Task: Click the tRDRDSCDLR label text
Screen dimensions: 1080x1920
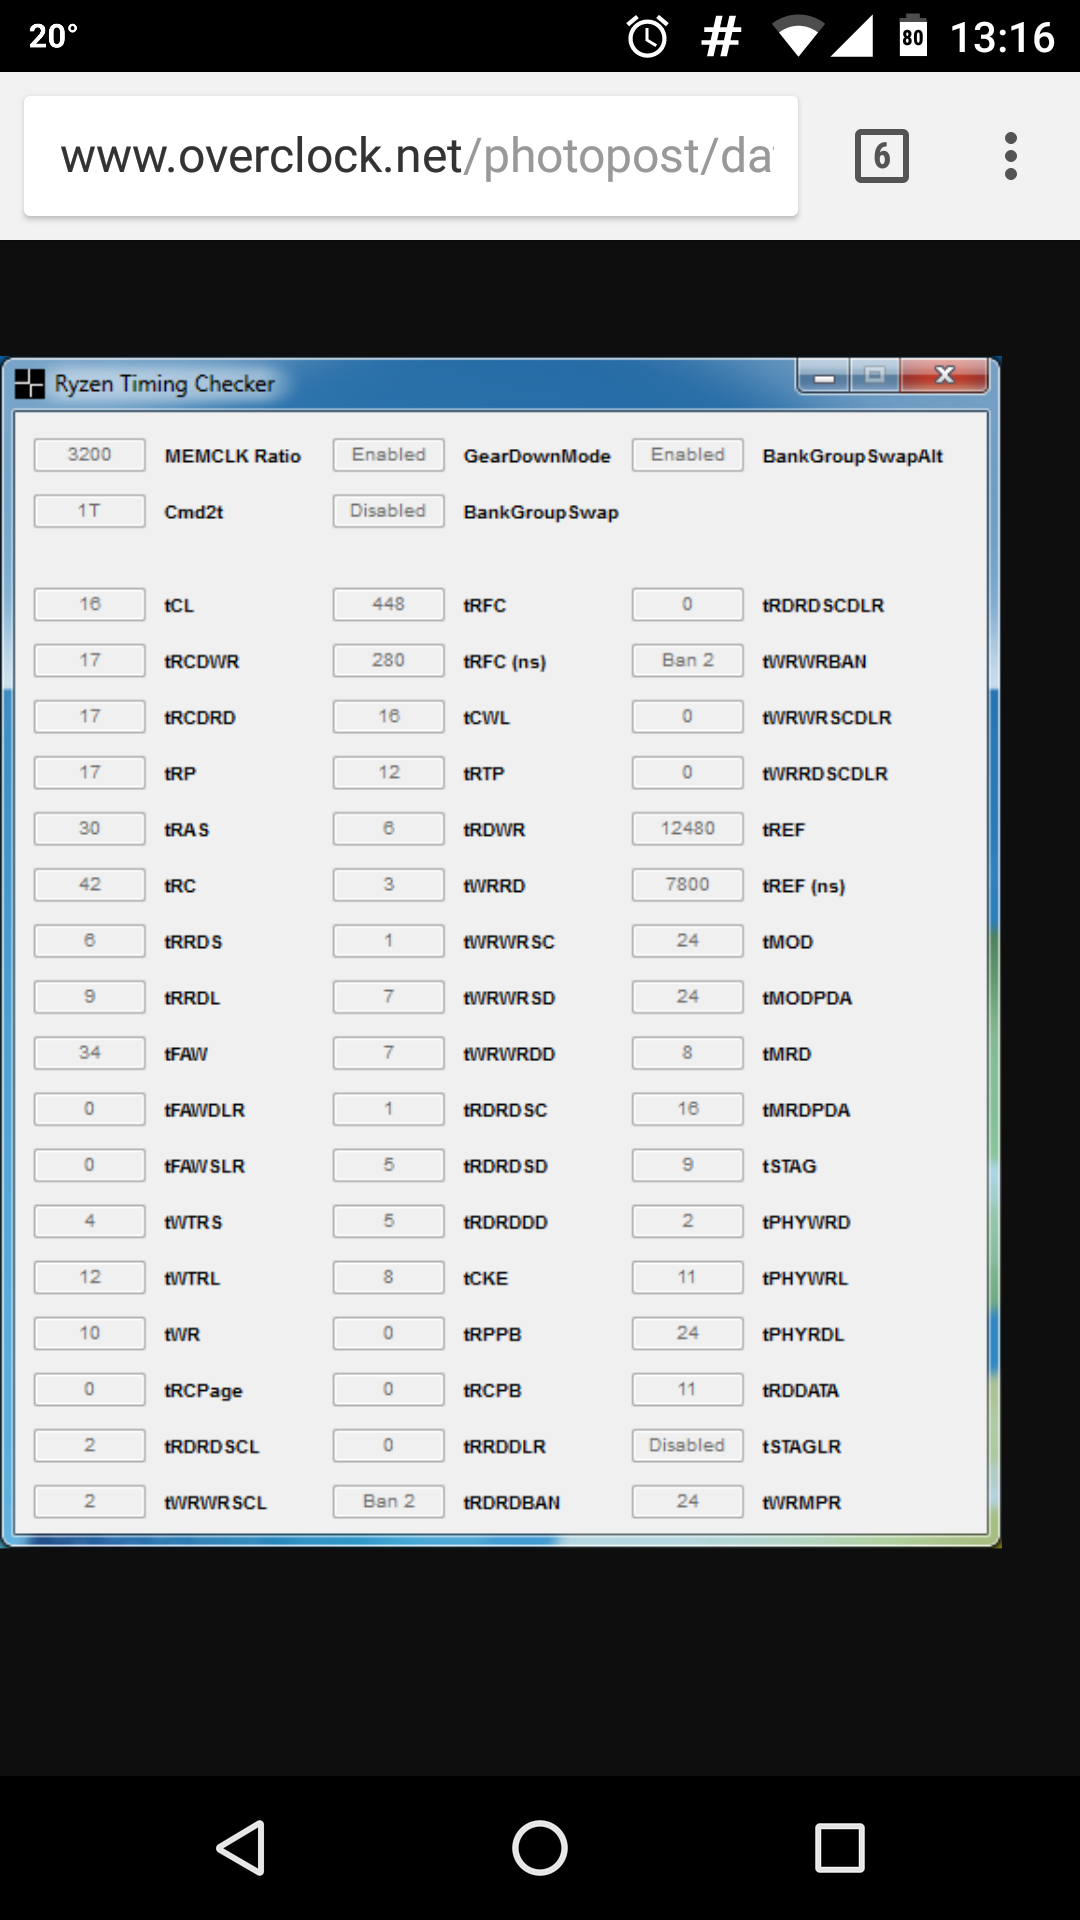Action: coord(823,606)
